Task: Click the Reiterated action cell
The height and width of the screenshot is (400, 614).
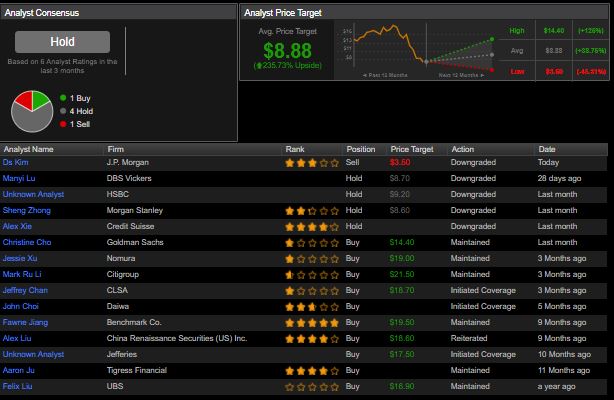Action: [469, 338]
